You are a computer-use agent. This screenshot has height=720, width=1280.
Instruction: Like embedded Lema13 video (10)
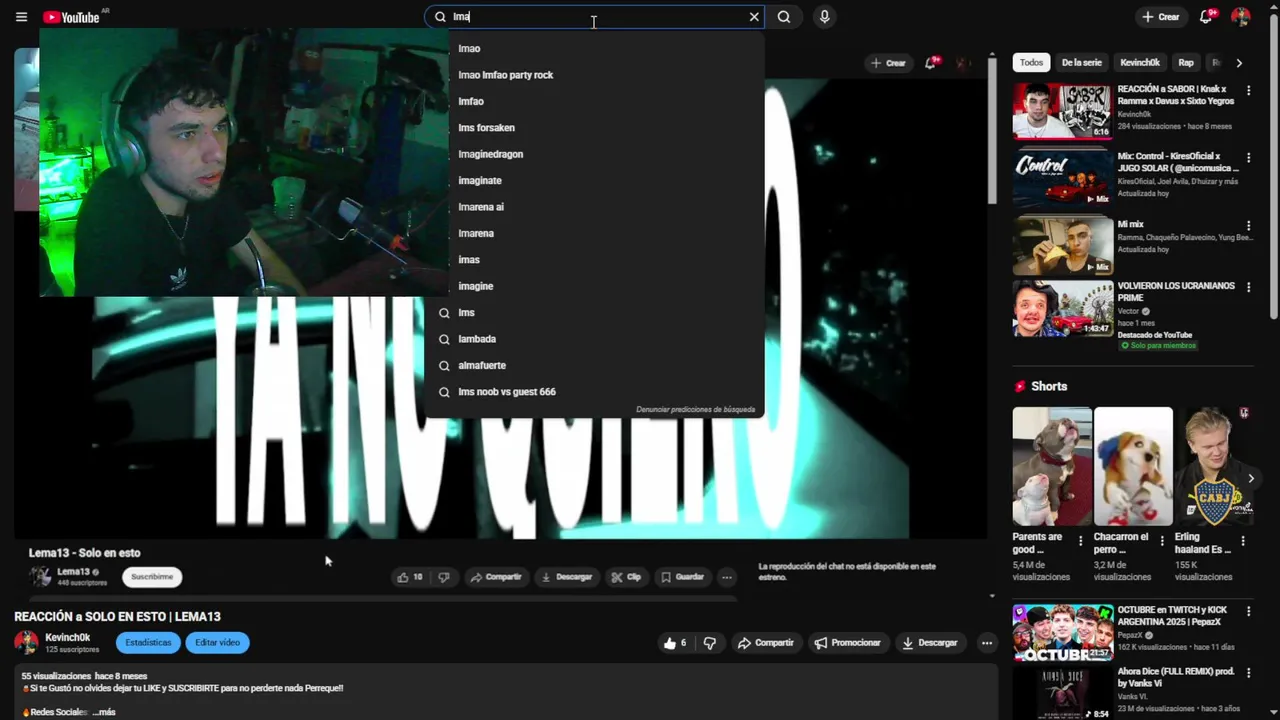point(409,577)
